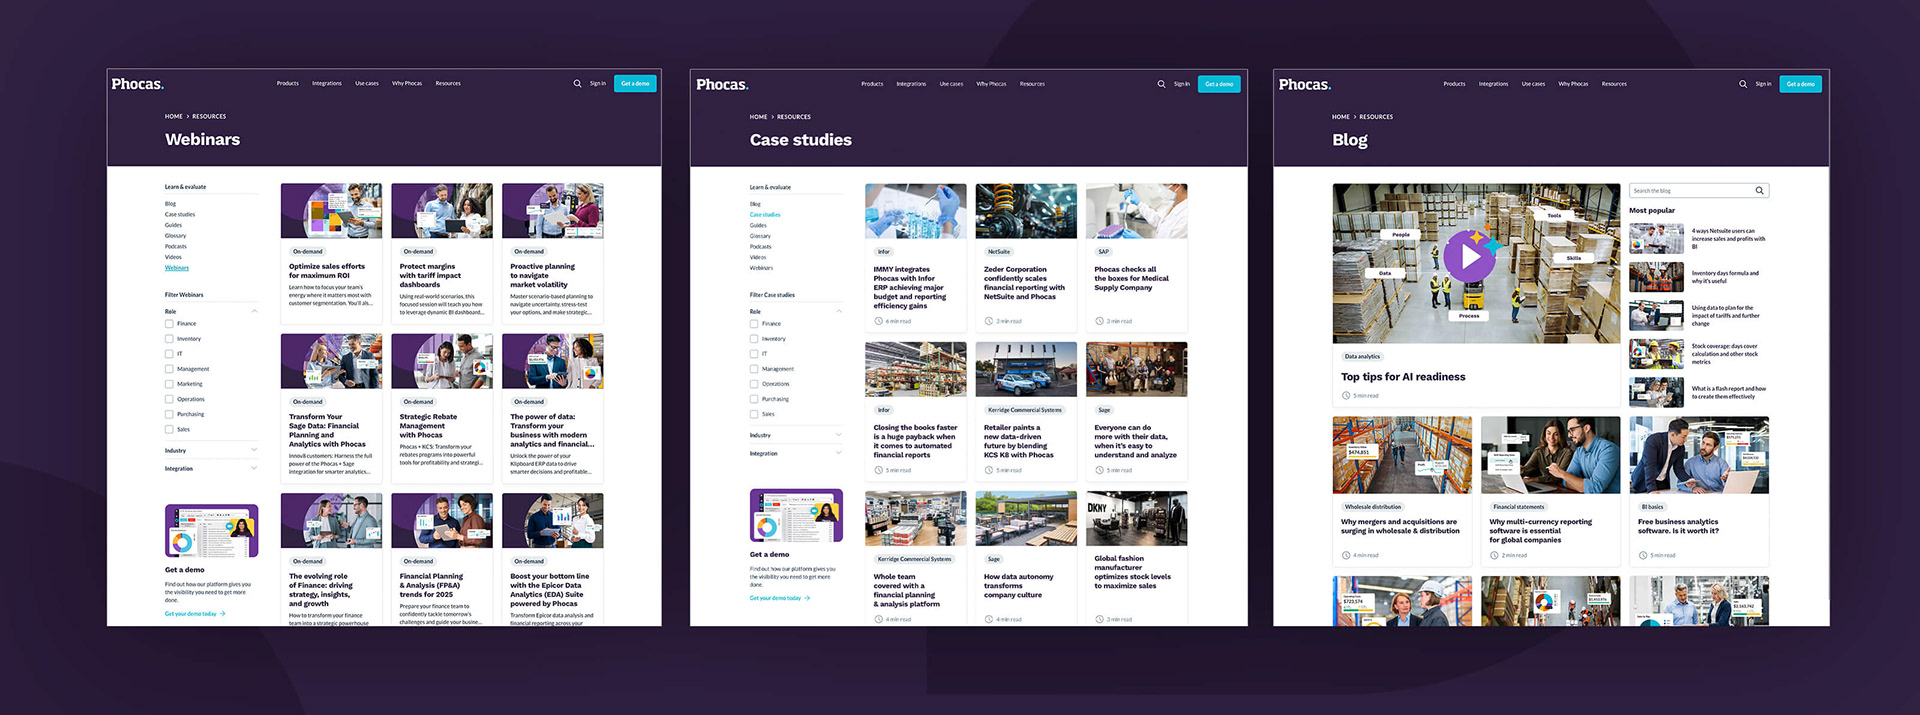Check the Inventory role filter on Webinars page
Screen dimensions: 1920x715
coord(169,339)
